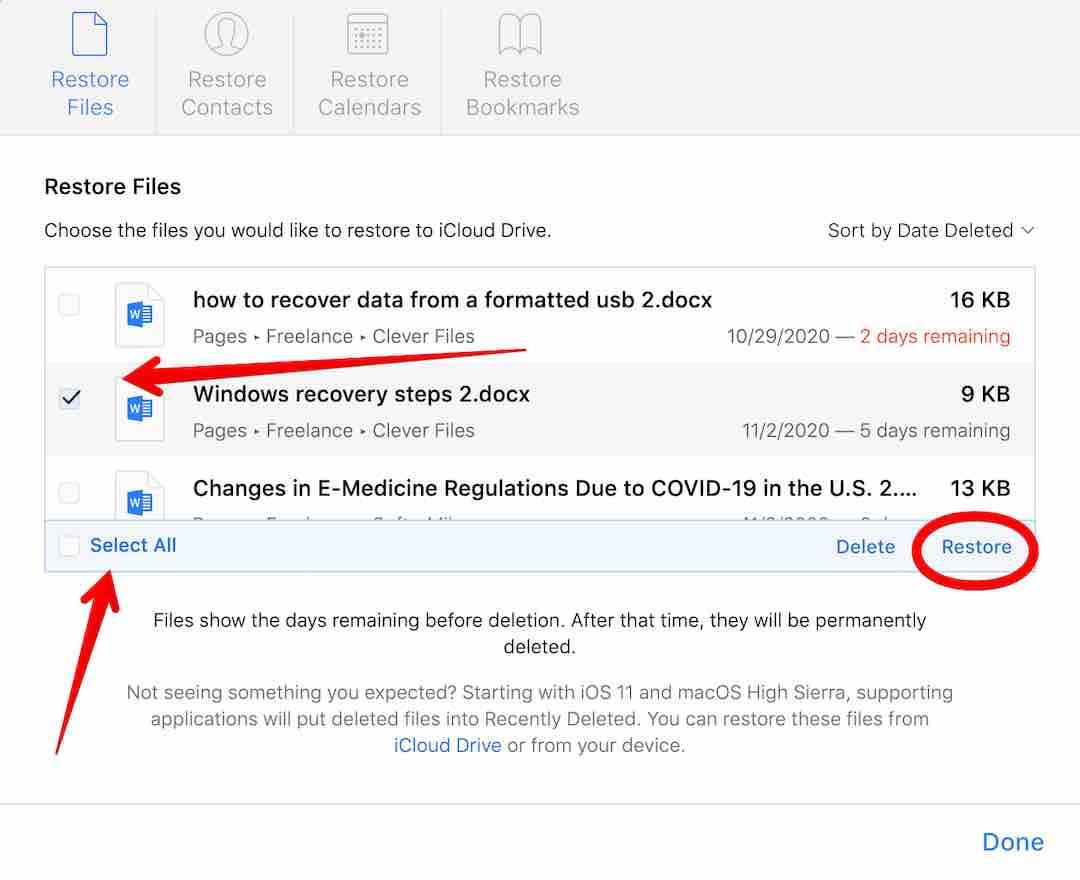Click the Restore button in the list footer
The width and height of the screenshot is (1080, 880).
point(977,547)
